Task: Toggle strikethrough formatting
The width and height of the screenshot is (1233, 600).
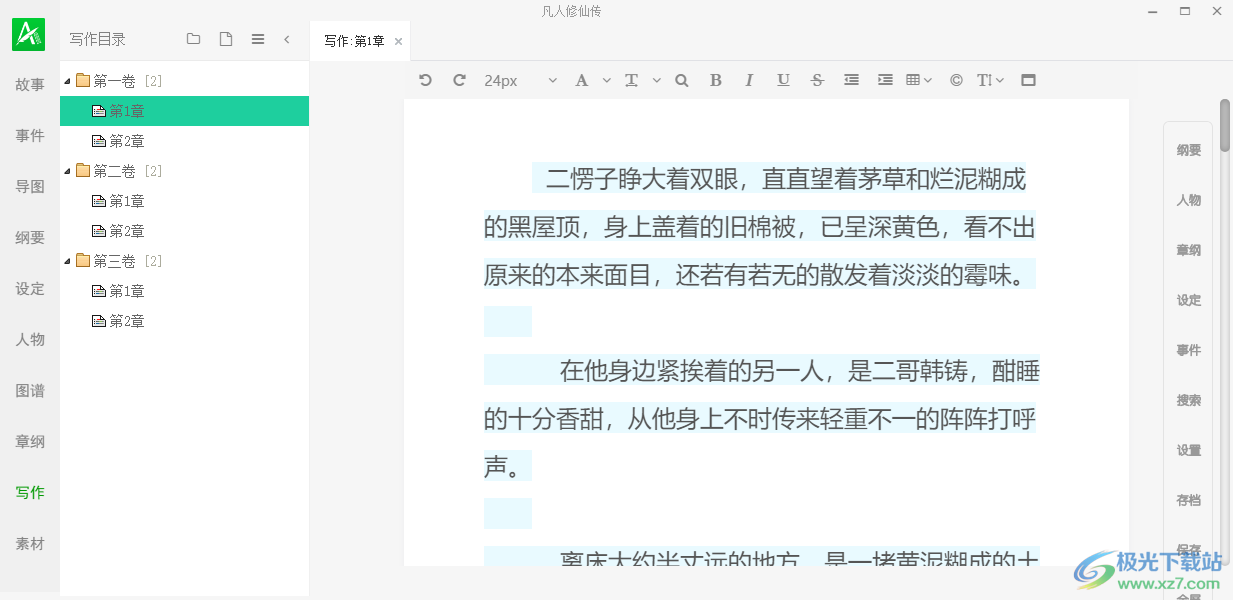Action: 817,80
